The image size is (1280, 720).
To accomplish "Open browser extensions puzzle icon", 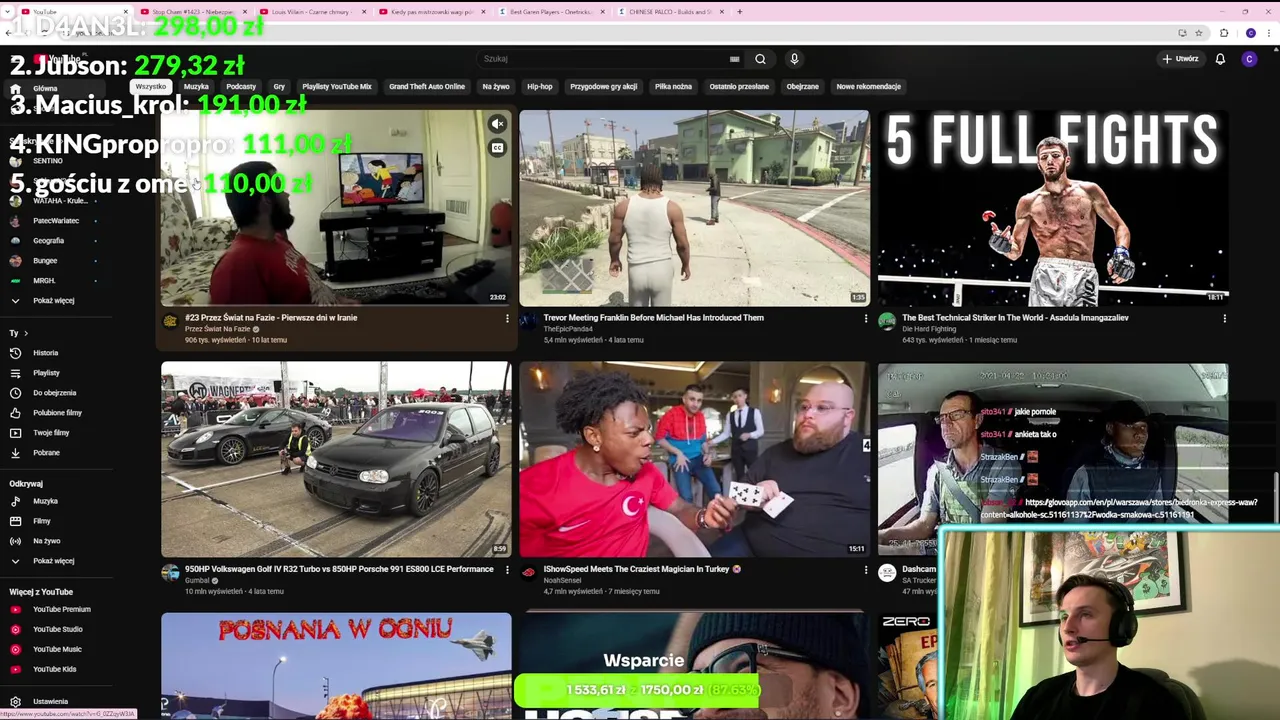I will [1224, 33].
